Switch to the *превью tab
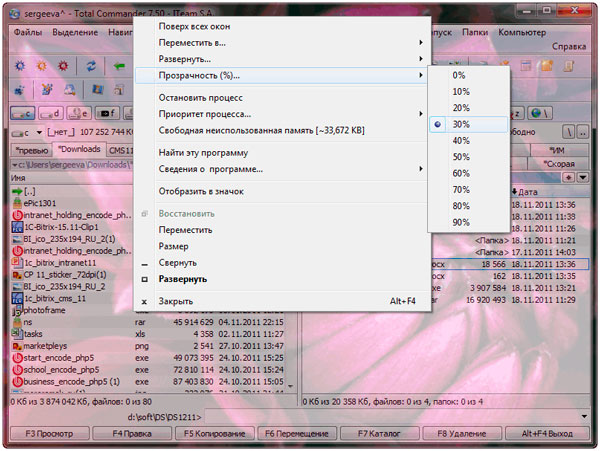Screen dimensions: 600x451 point(32,150)
